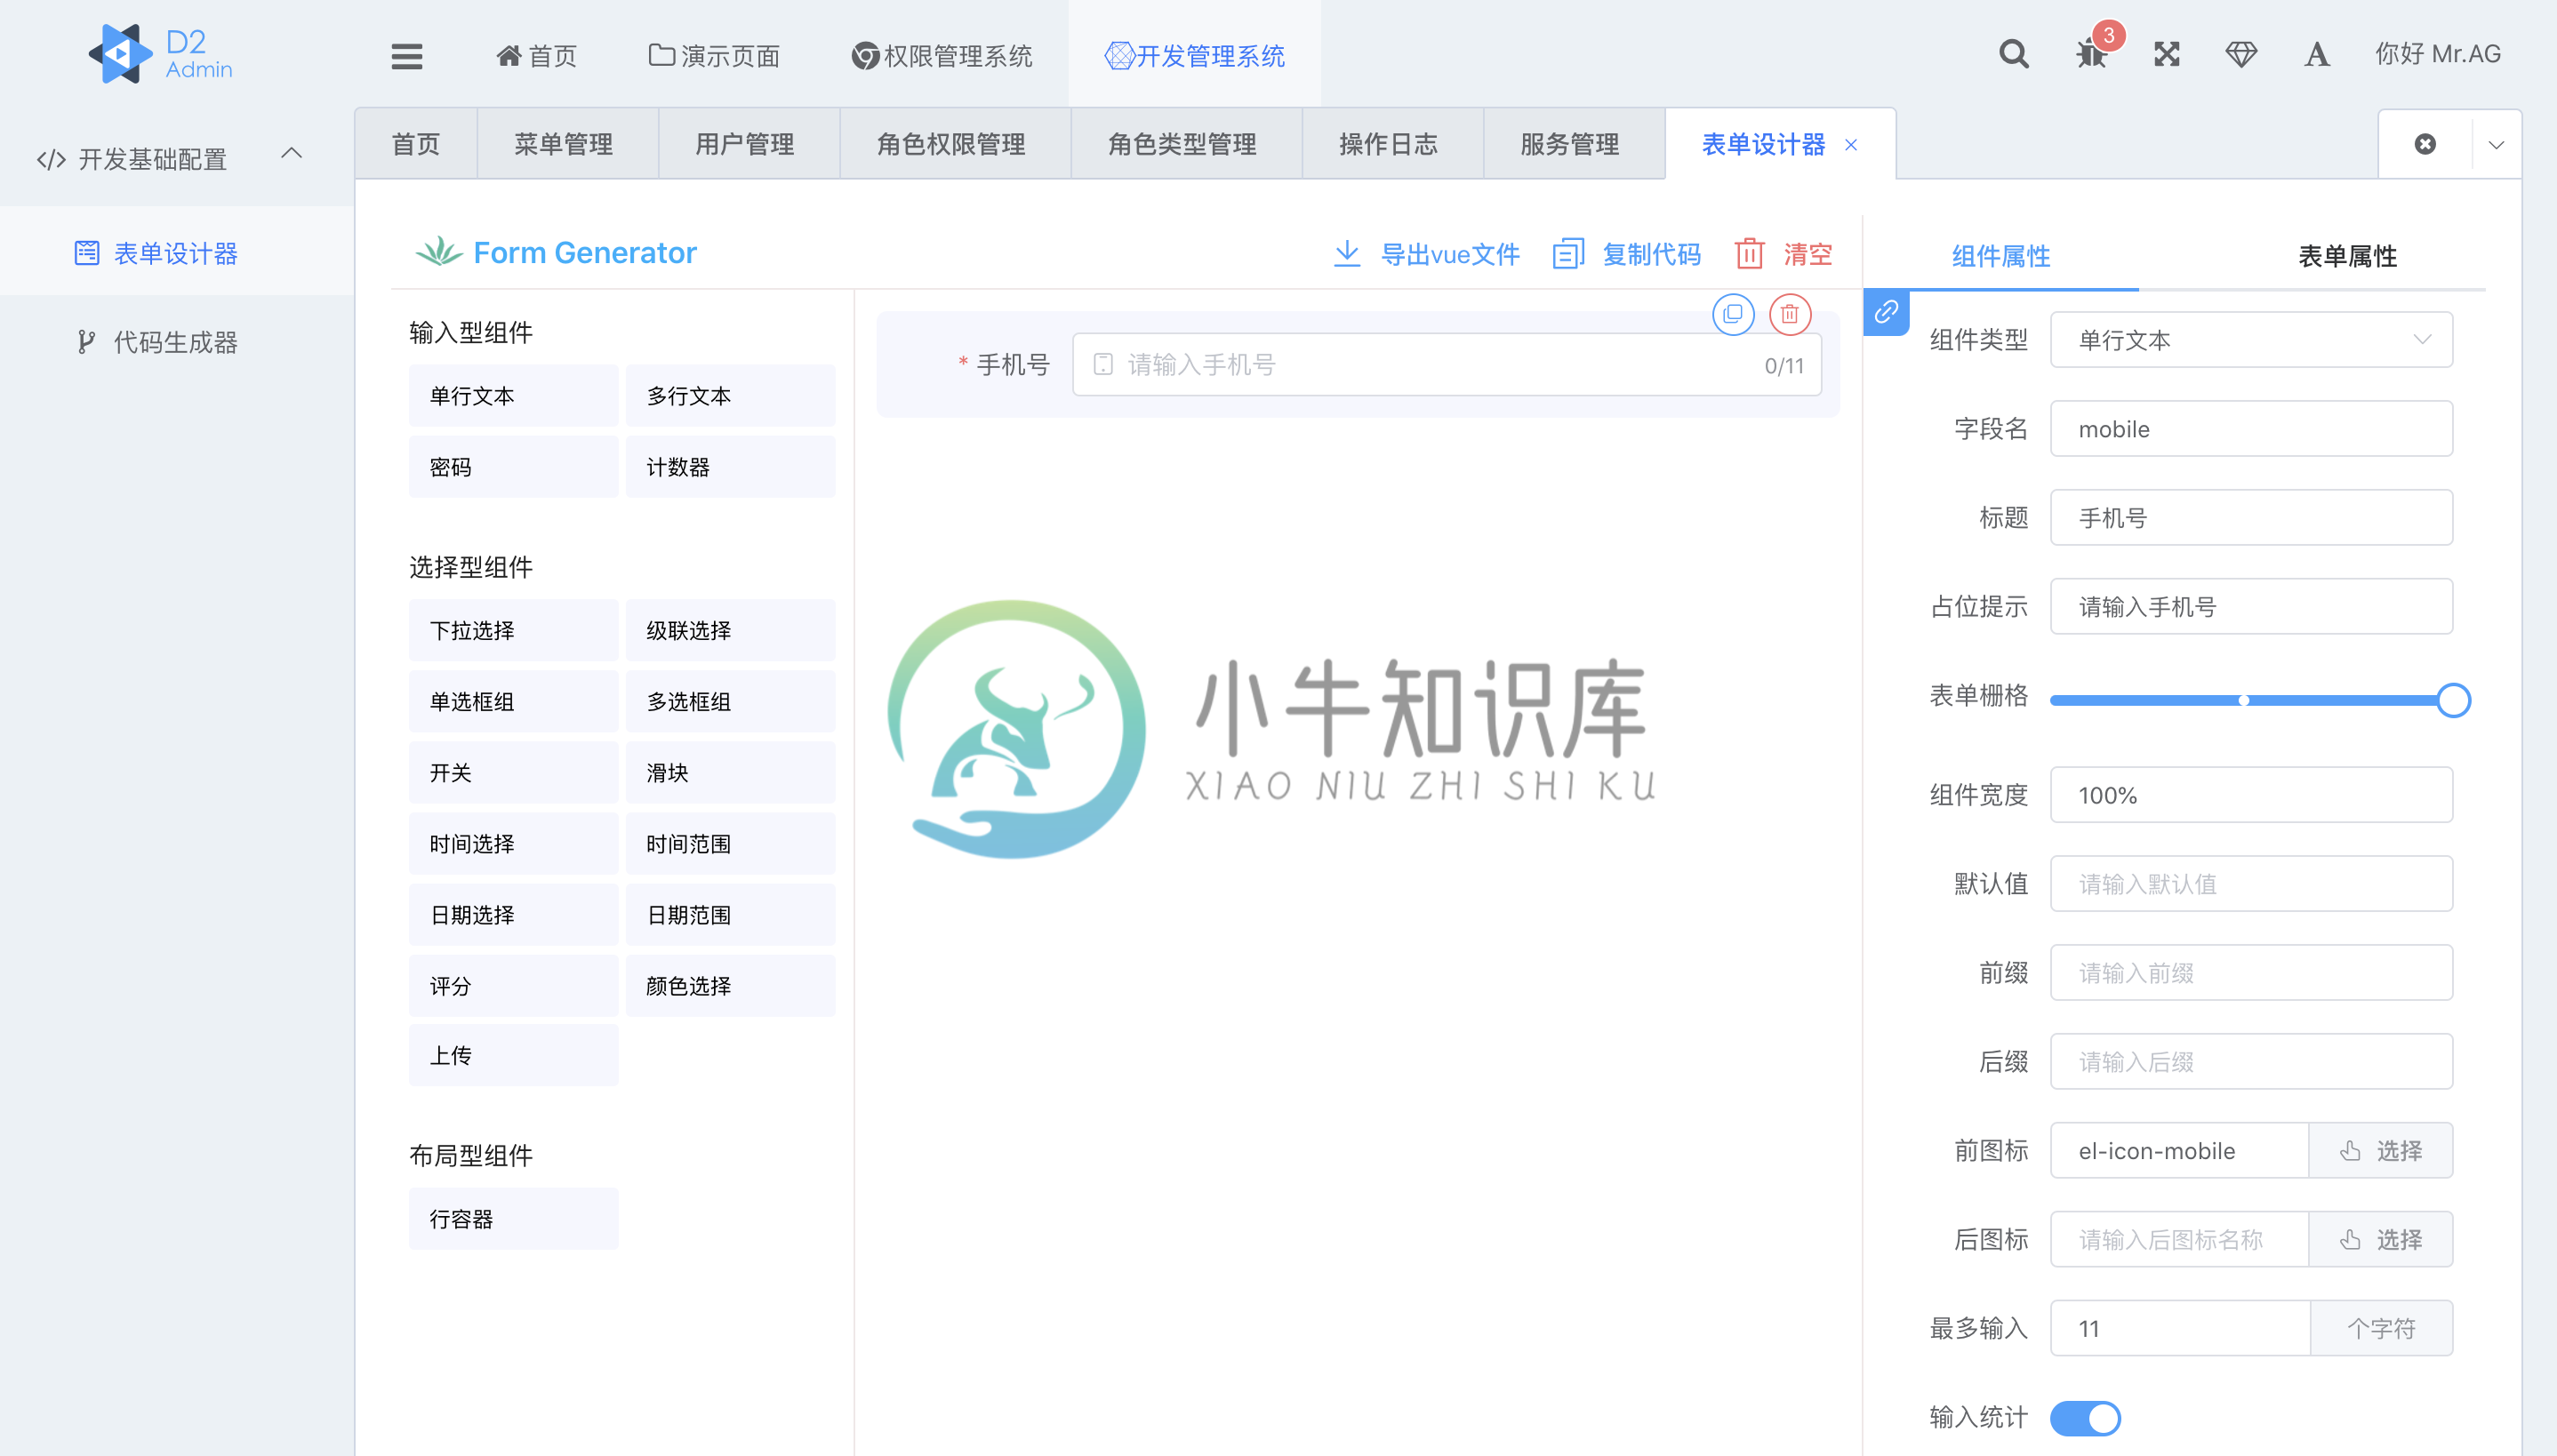Open the theme diamond icon
The height and width of the screenshot is (1456, 2557).
click(2241, 54)
